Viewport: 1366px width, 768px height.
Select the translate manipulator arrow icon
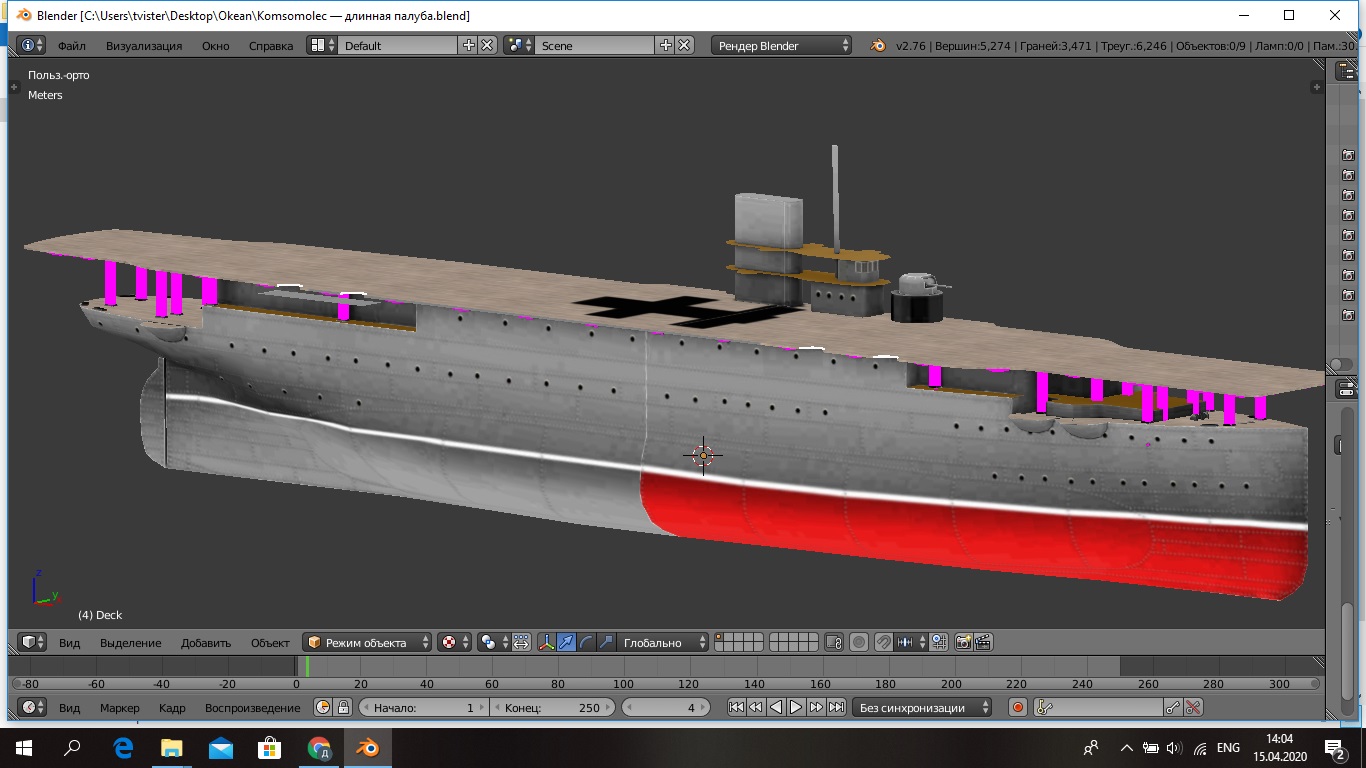[x=566, y=642]
